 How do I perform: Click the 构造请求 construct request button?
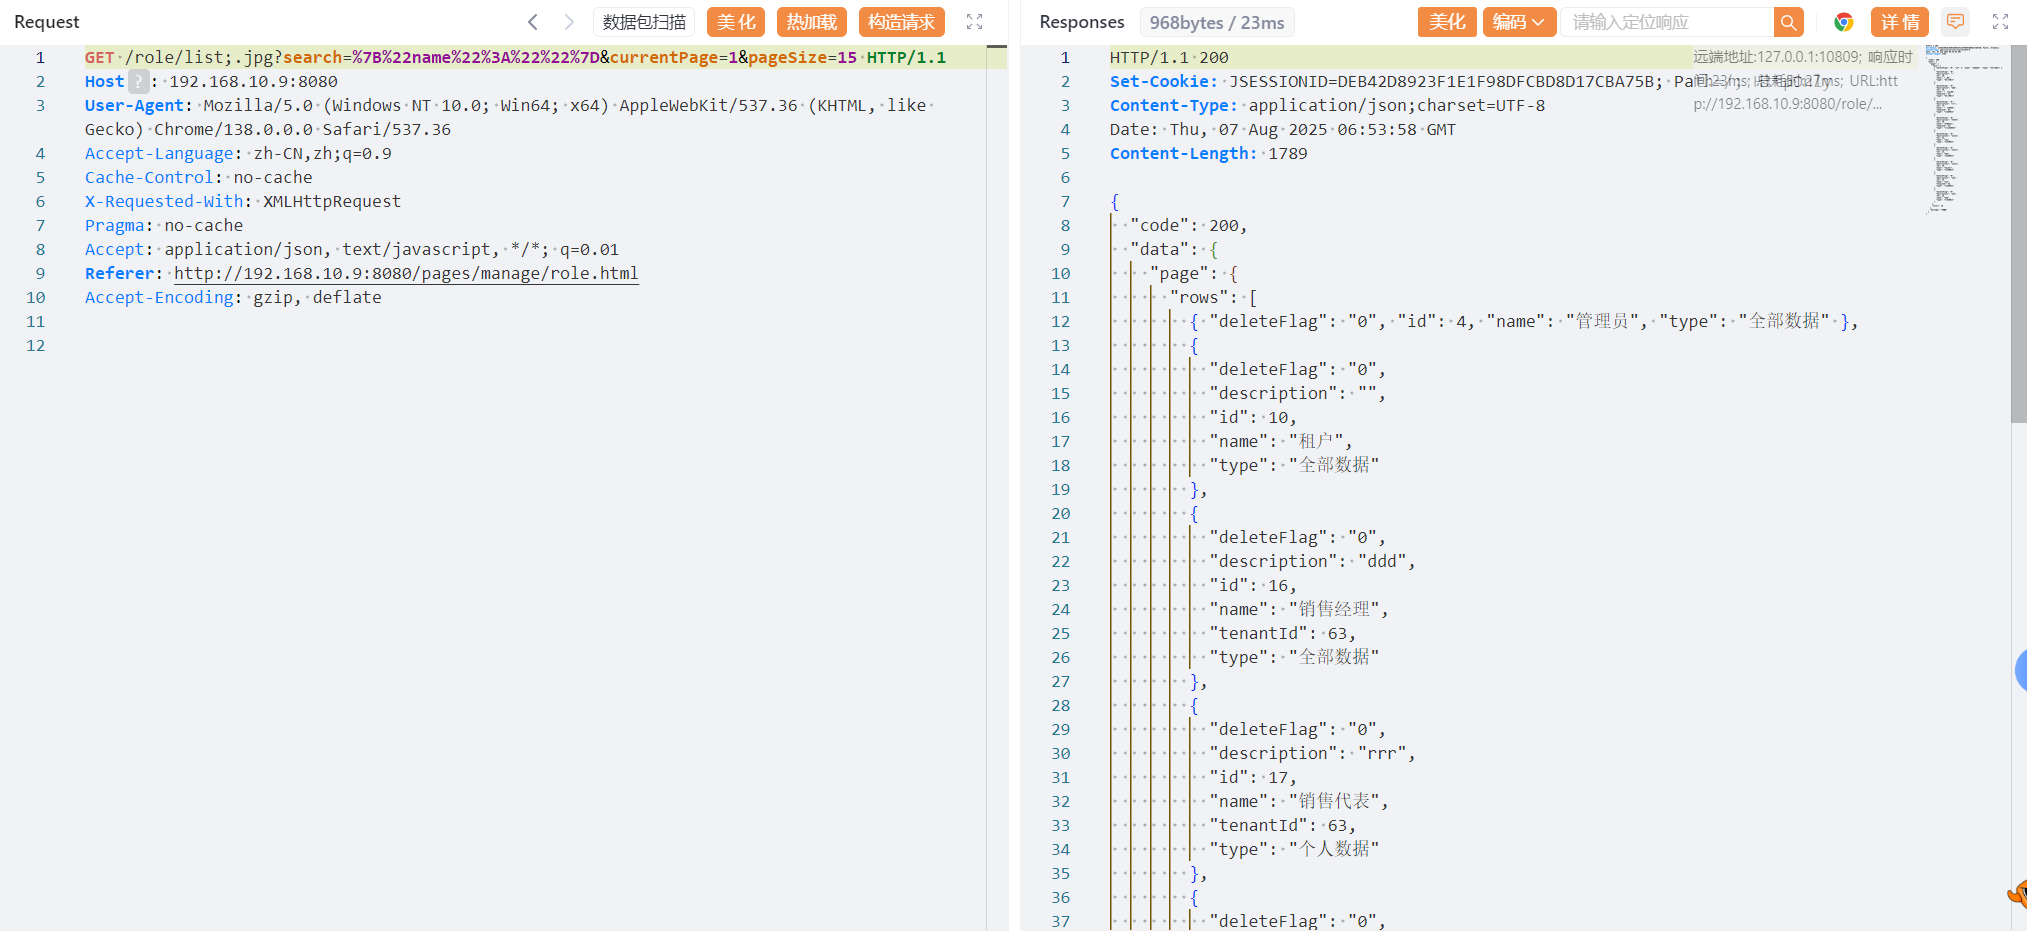[x=901, y=22]
